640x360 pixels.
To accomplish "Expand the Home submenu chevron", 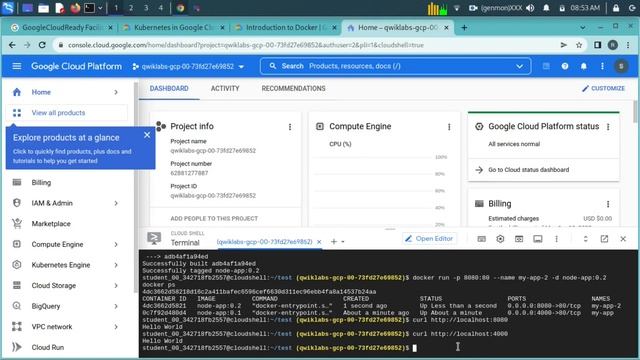I will pos(116,92).
